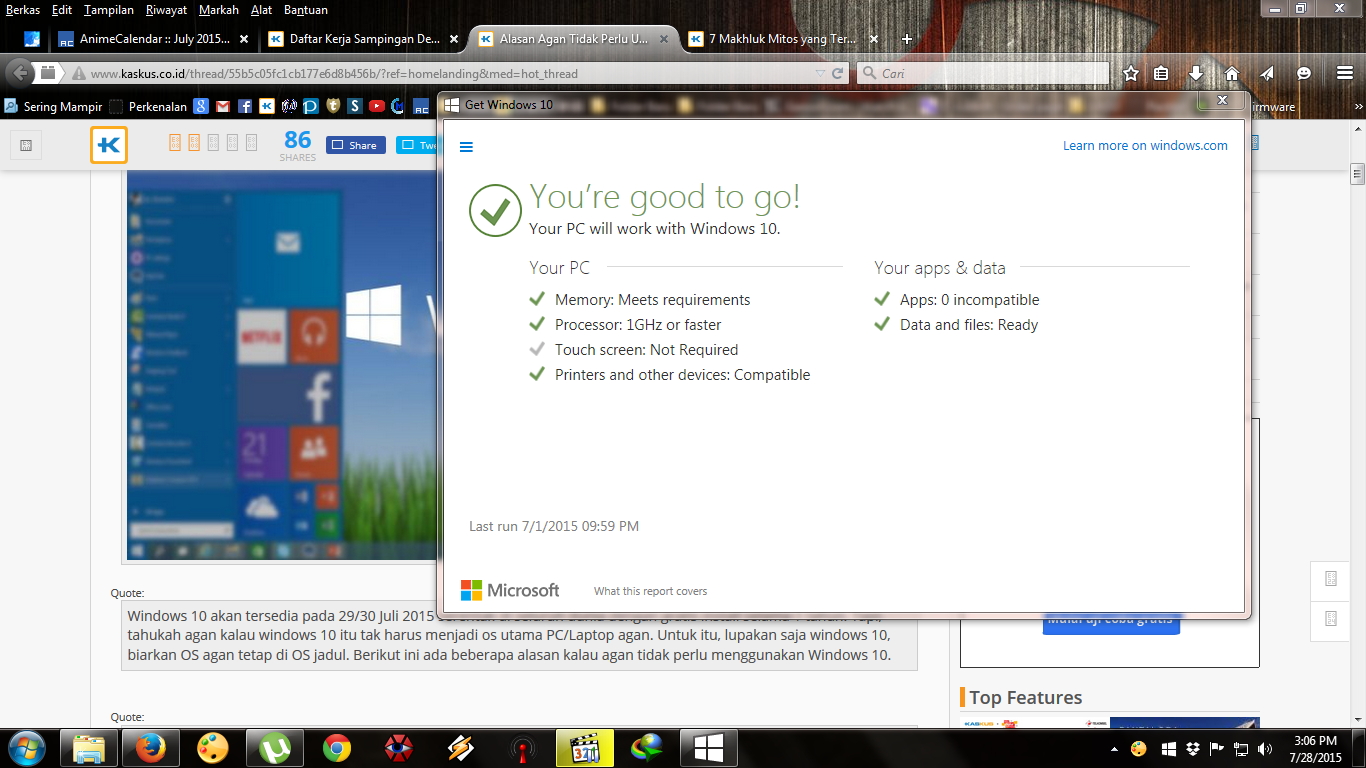Click paper plane send icon in Firefox toolbar
The image size is (1366, 768).
pyautogui.click(x=1267, y=73)
